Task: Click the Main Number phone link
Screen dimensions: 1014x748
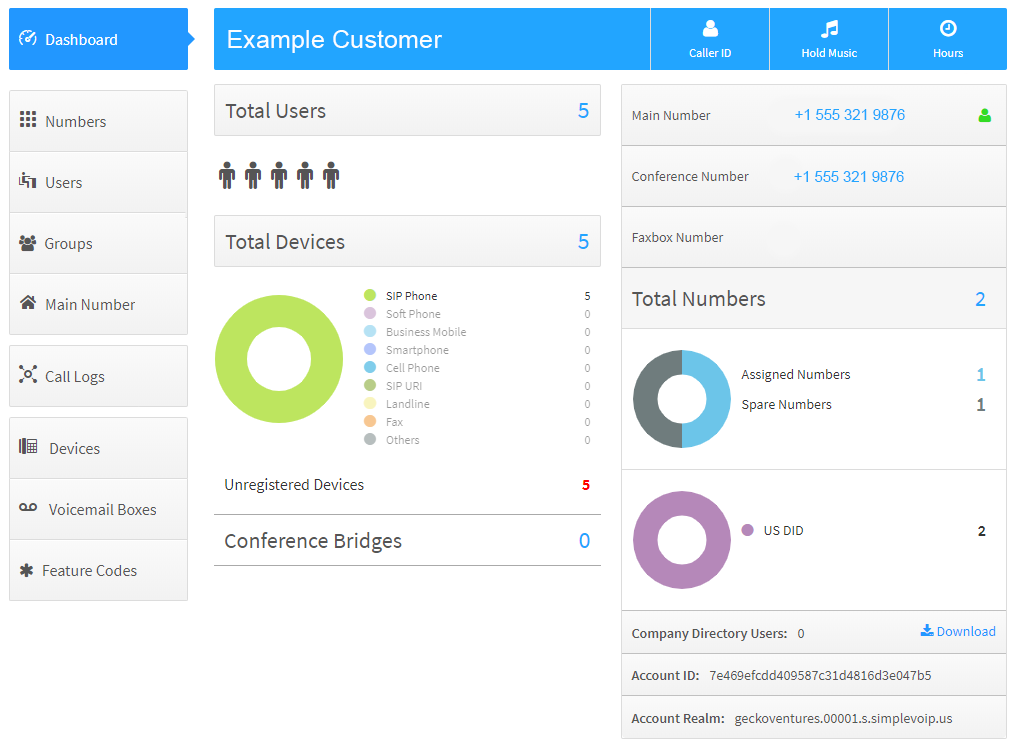Action: tap(849, 115)
